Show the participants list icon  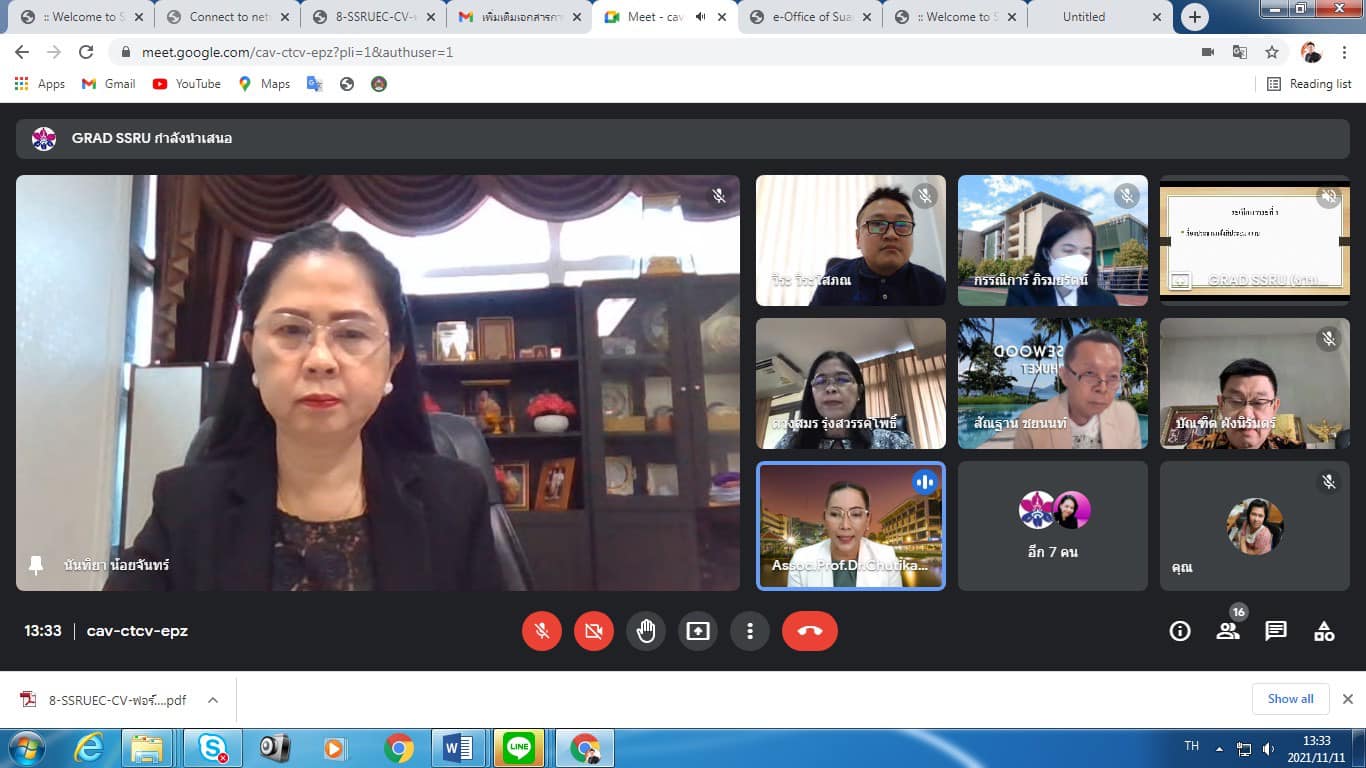1228,631
